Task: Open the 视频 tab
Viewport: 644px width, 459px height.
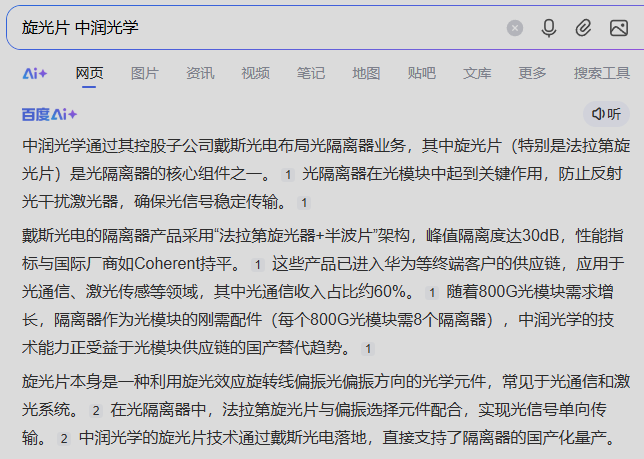Action: click(255, 73)
